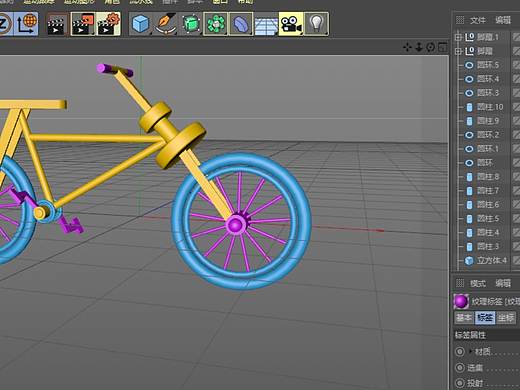Screen dimensions: 520x390
Task: Click the tag cell beside 圆柱.6
Action: click(516, 205)
